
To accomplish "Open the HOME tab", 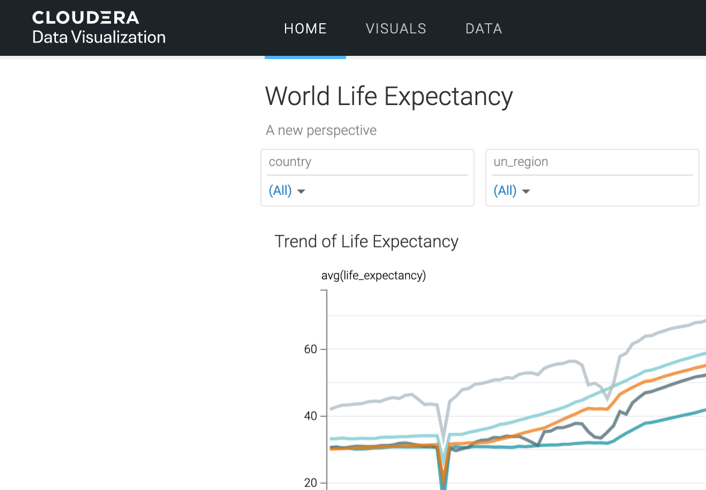I will click(305, 29).
